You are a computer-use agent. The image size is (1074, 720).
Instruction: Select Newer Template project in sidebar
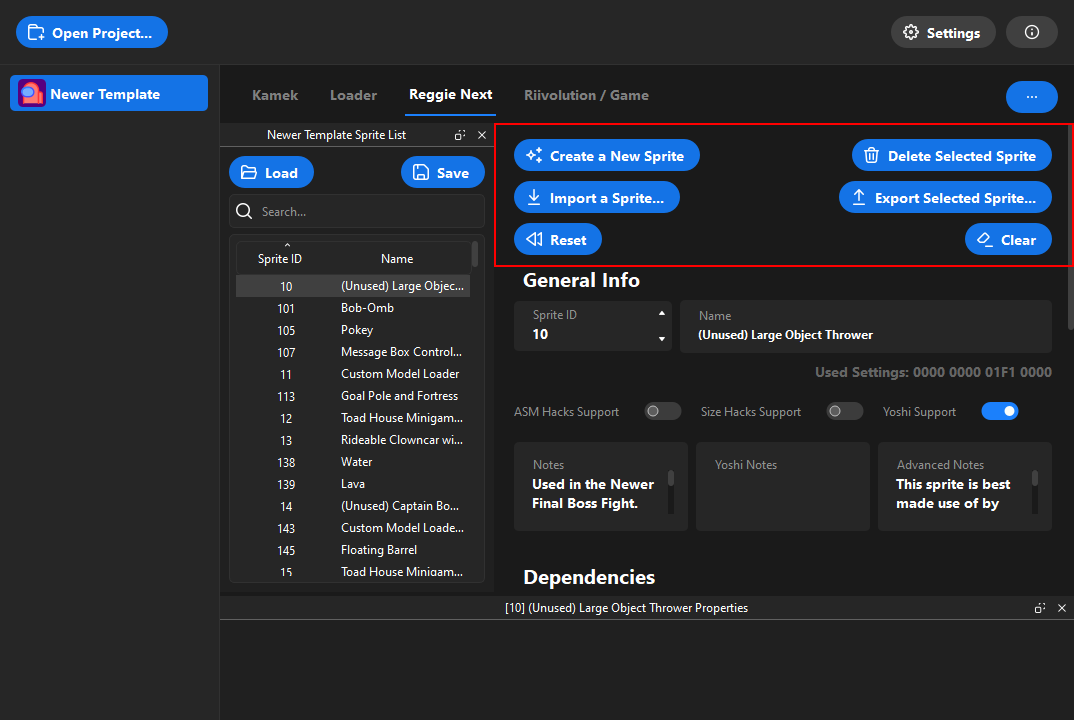(x=109, y=93)
